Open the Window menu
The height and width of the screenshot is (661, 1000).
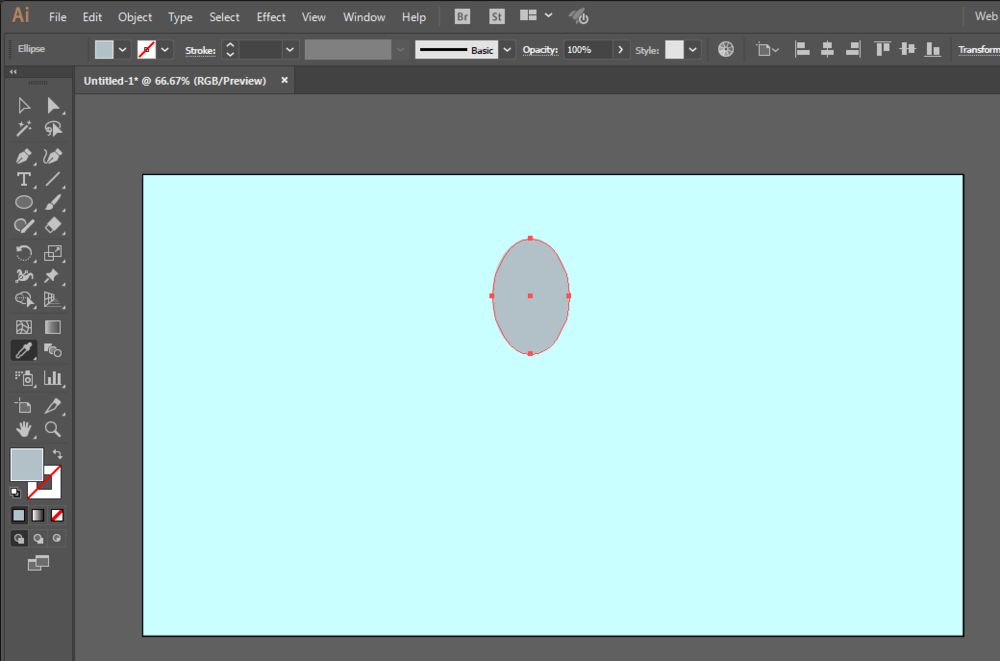pos(364,17)
